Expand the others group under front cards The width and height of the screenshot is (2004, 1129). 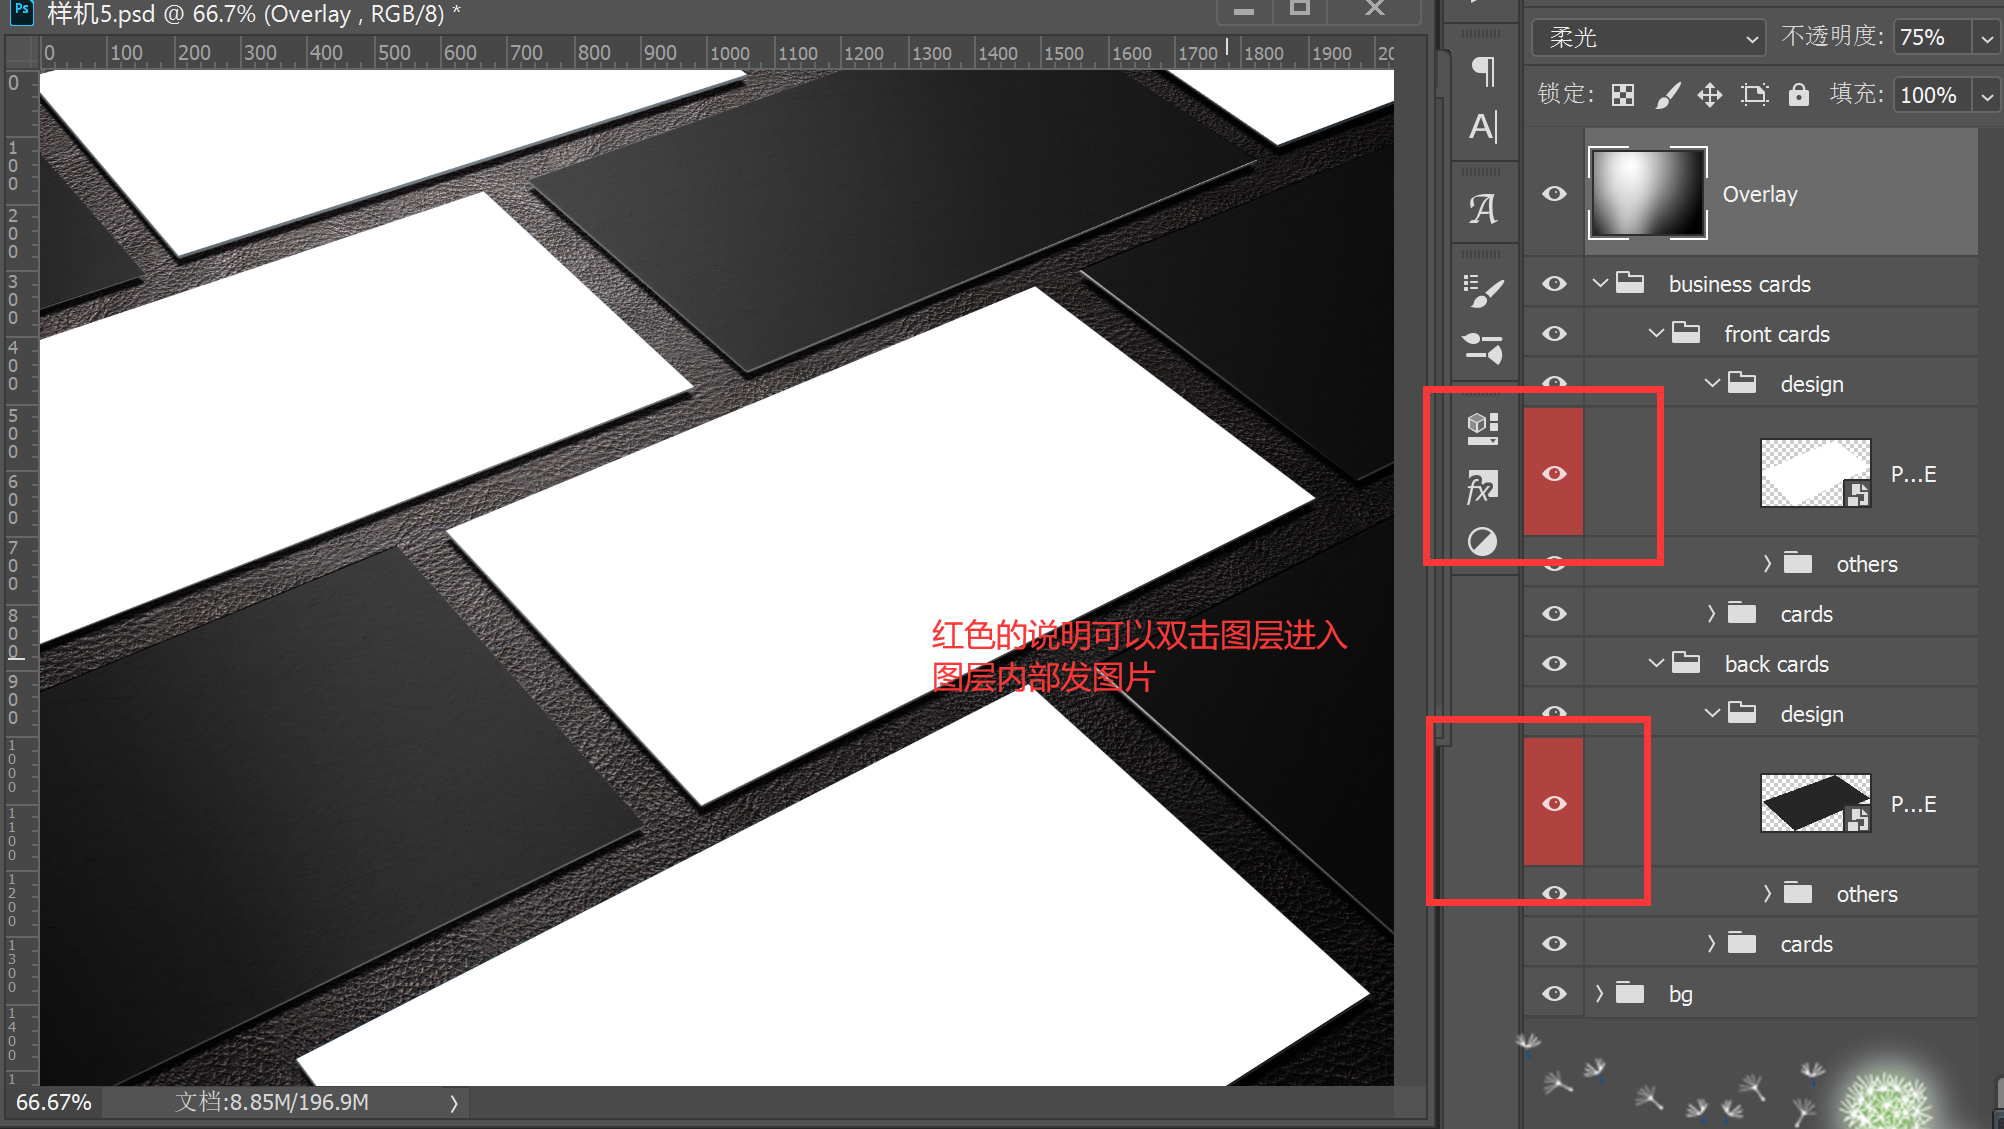click(1767, 563)
